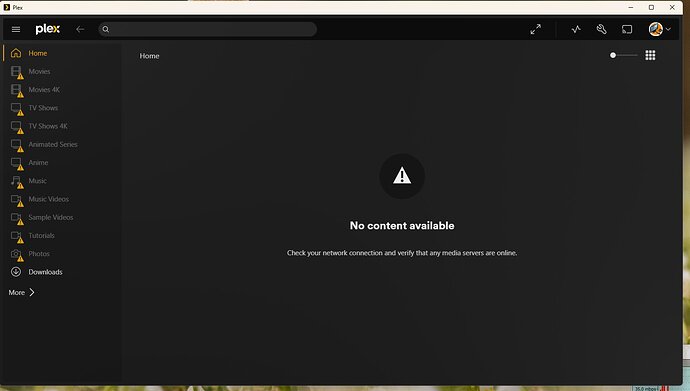690x391 pixels.
Task: Open settings via wrench icon
Action: [x=602, y=29]
